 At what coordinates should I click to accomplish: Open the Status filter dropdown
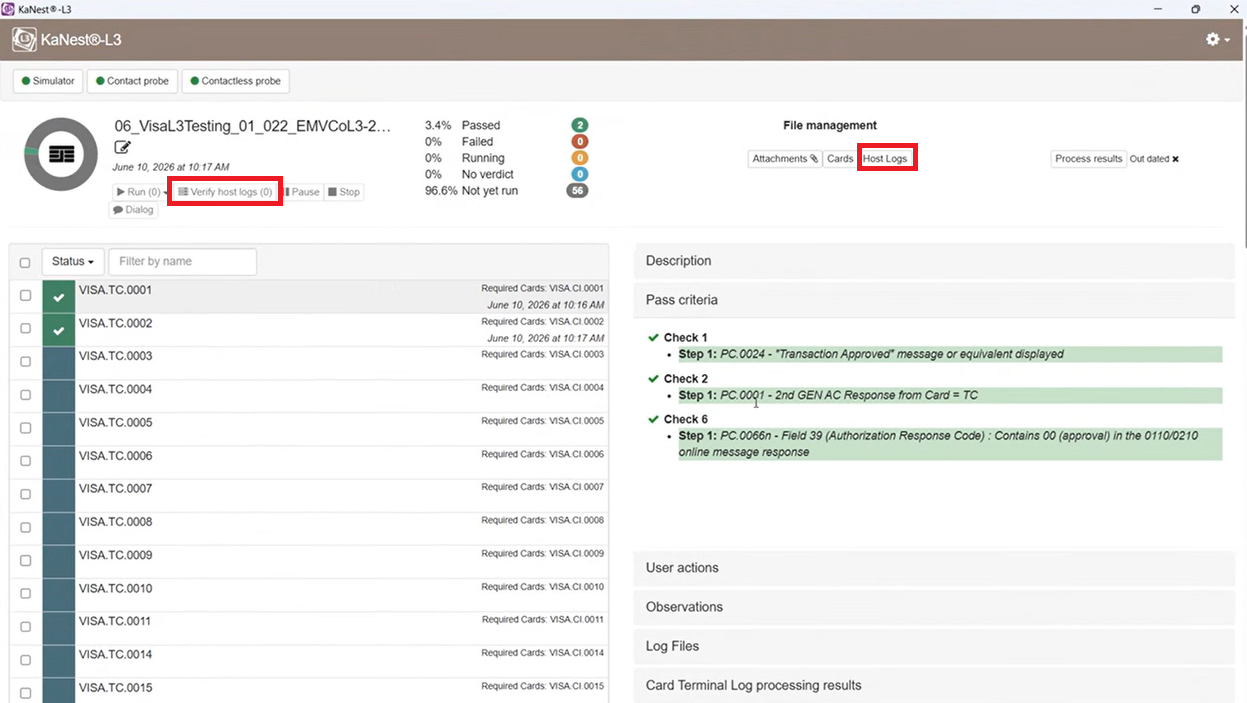(x=72, y=261)
